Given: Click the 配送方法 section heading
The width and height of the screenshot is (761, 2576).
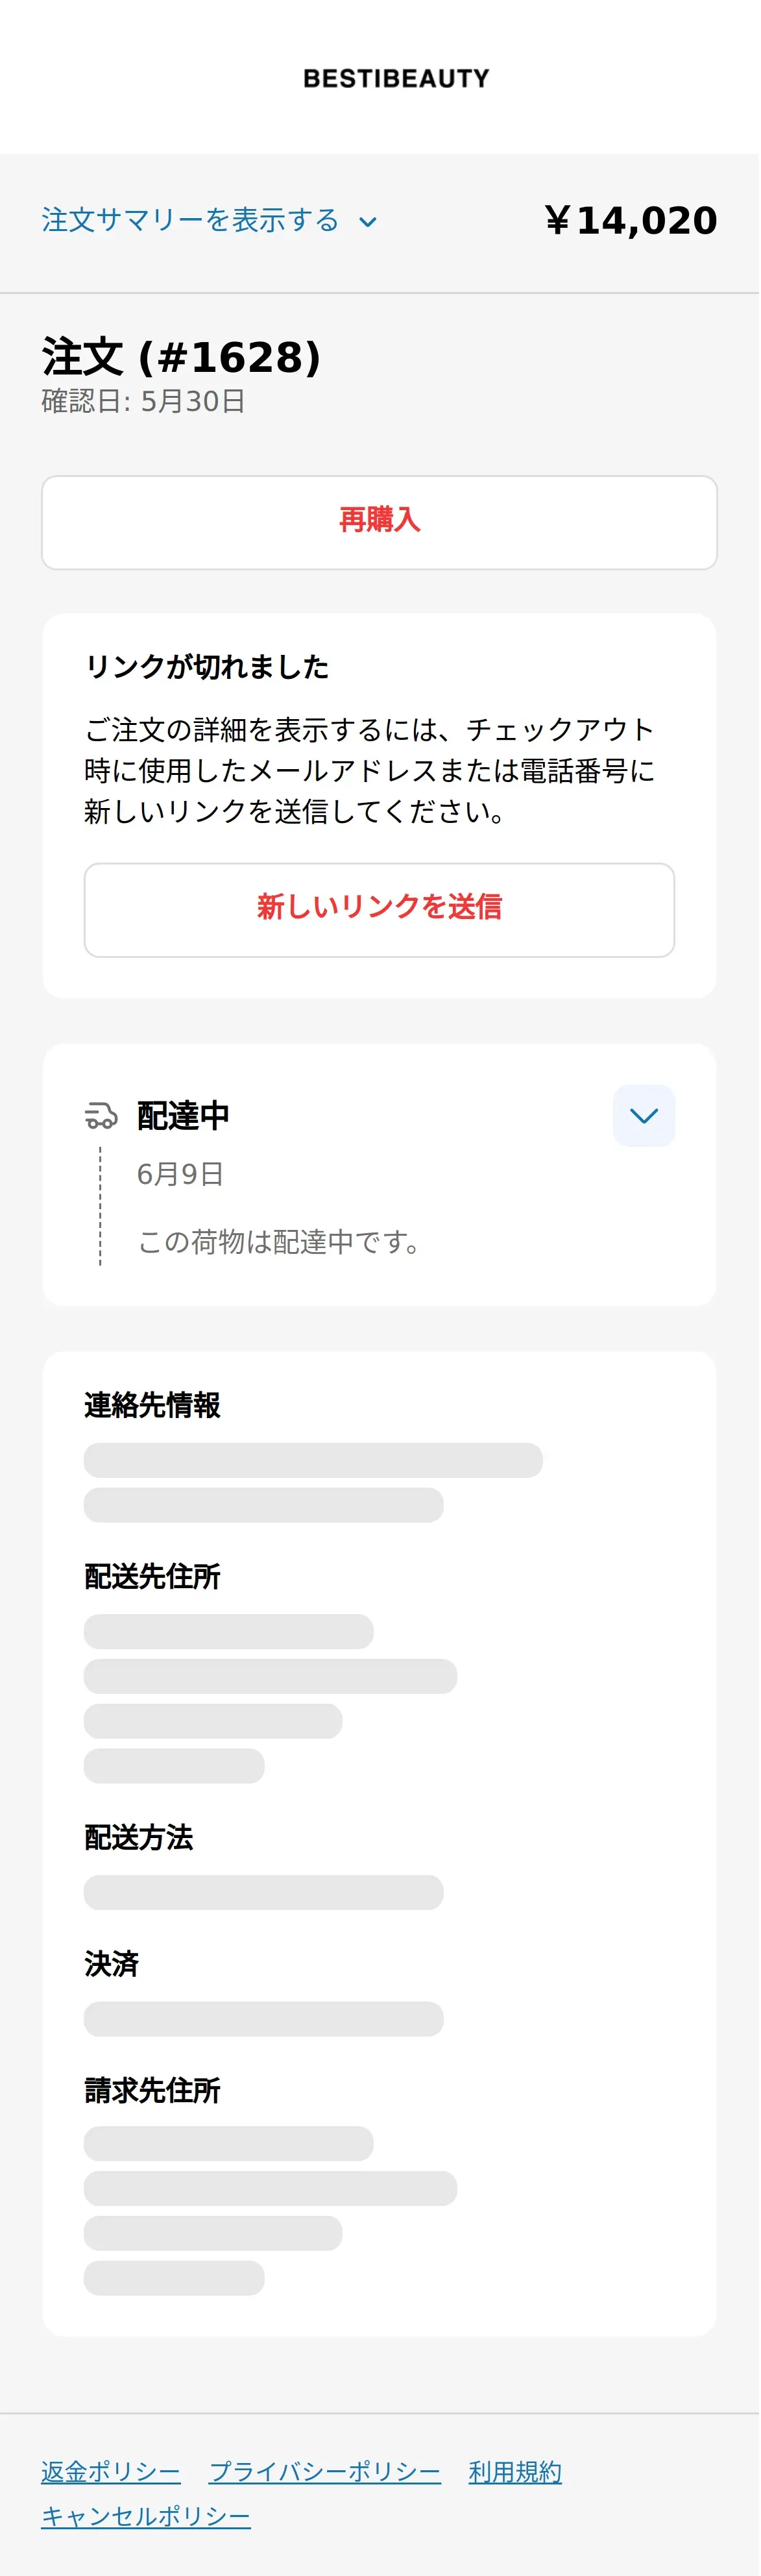Looking at the screenshot, I should coord(139,1837).
